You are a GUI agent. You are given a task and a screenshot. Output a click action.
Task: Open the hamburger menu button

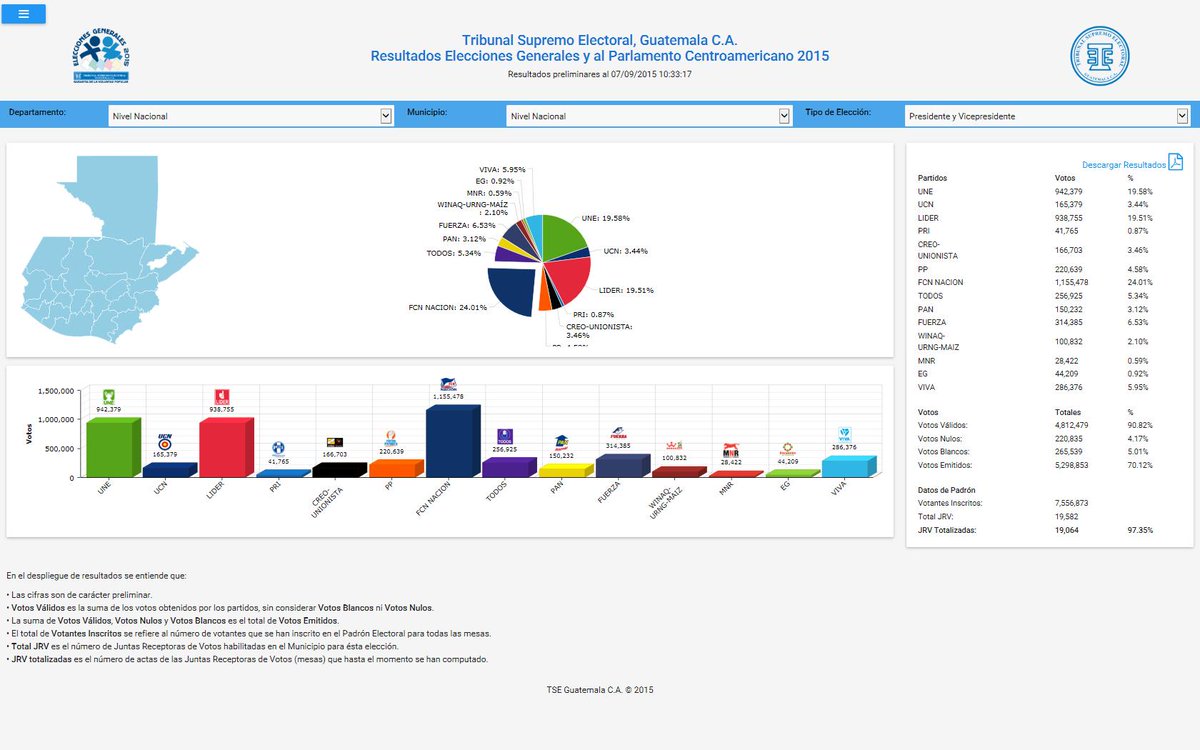click(23, 14)
